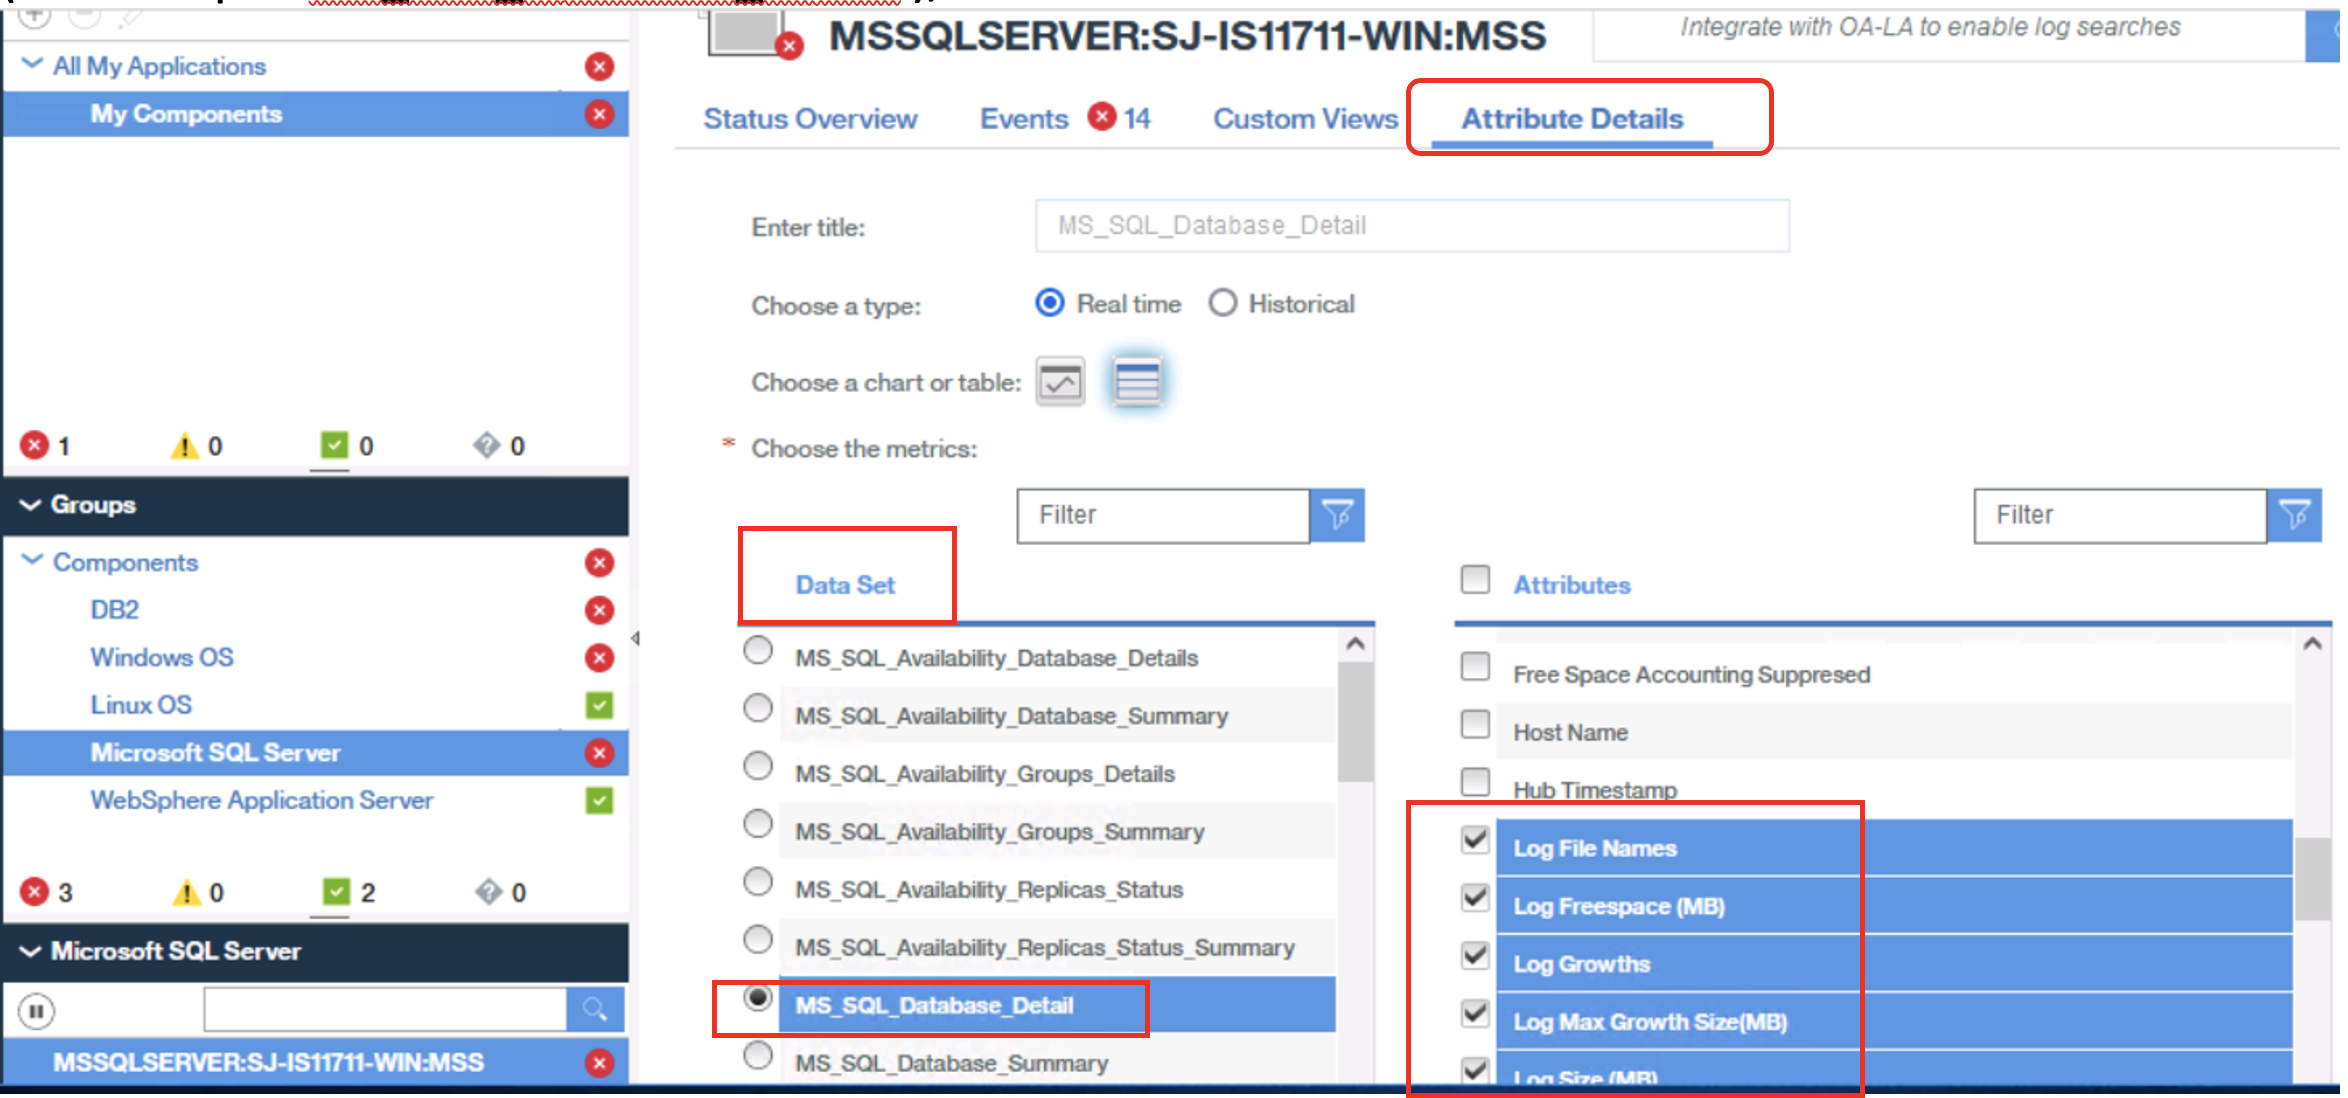Click the Data Set list scroll-up arrow

(x=1355, y=644)
